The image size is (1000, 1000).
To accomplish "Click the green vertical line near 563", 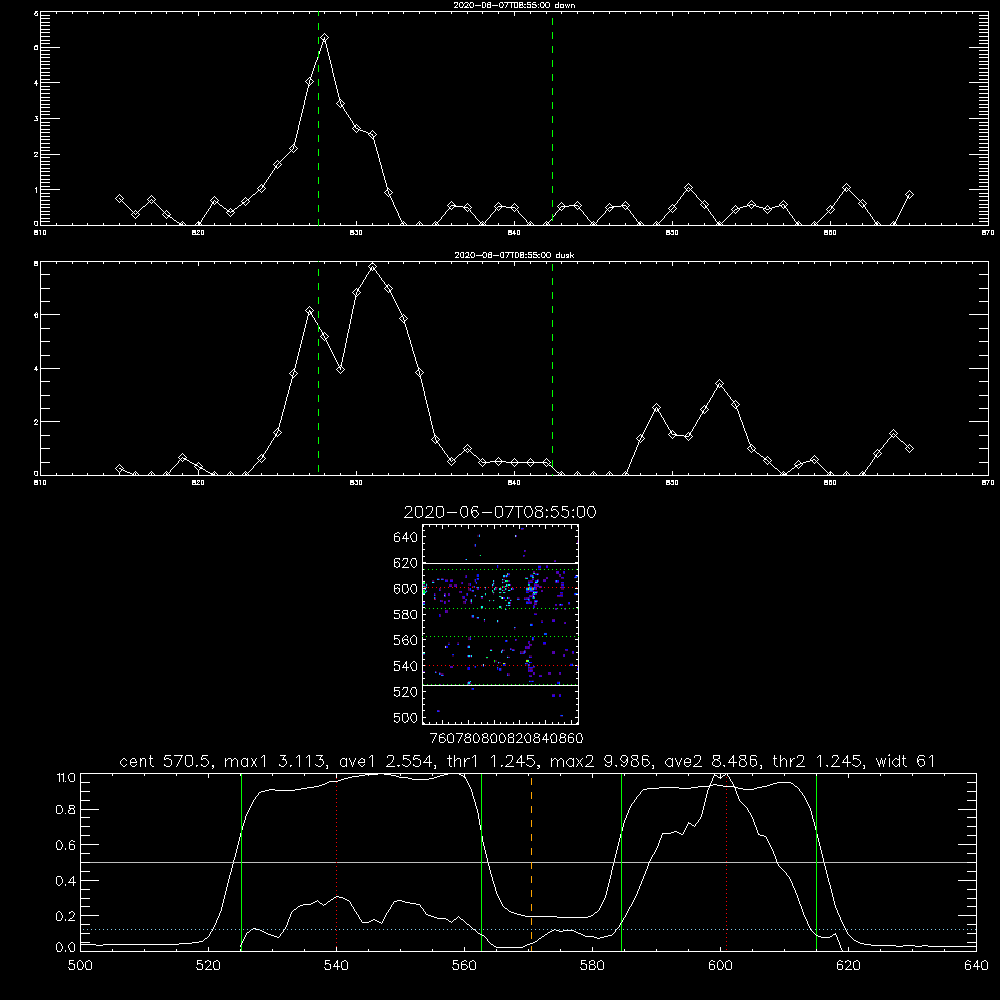I will [x=482, y=862].
